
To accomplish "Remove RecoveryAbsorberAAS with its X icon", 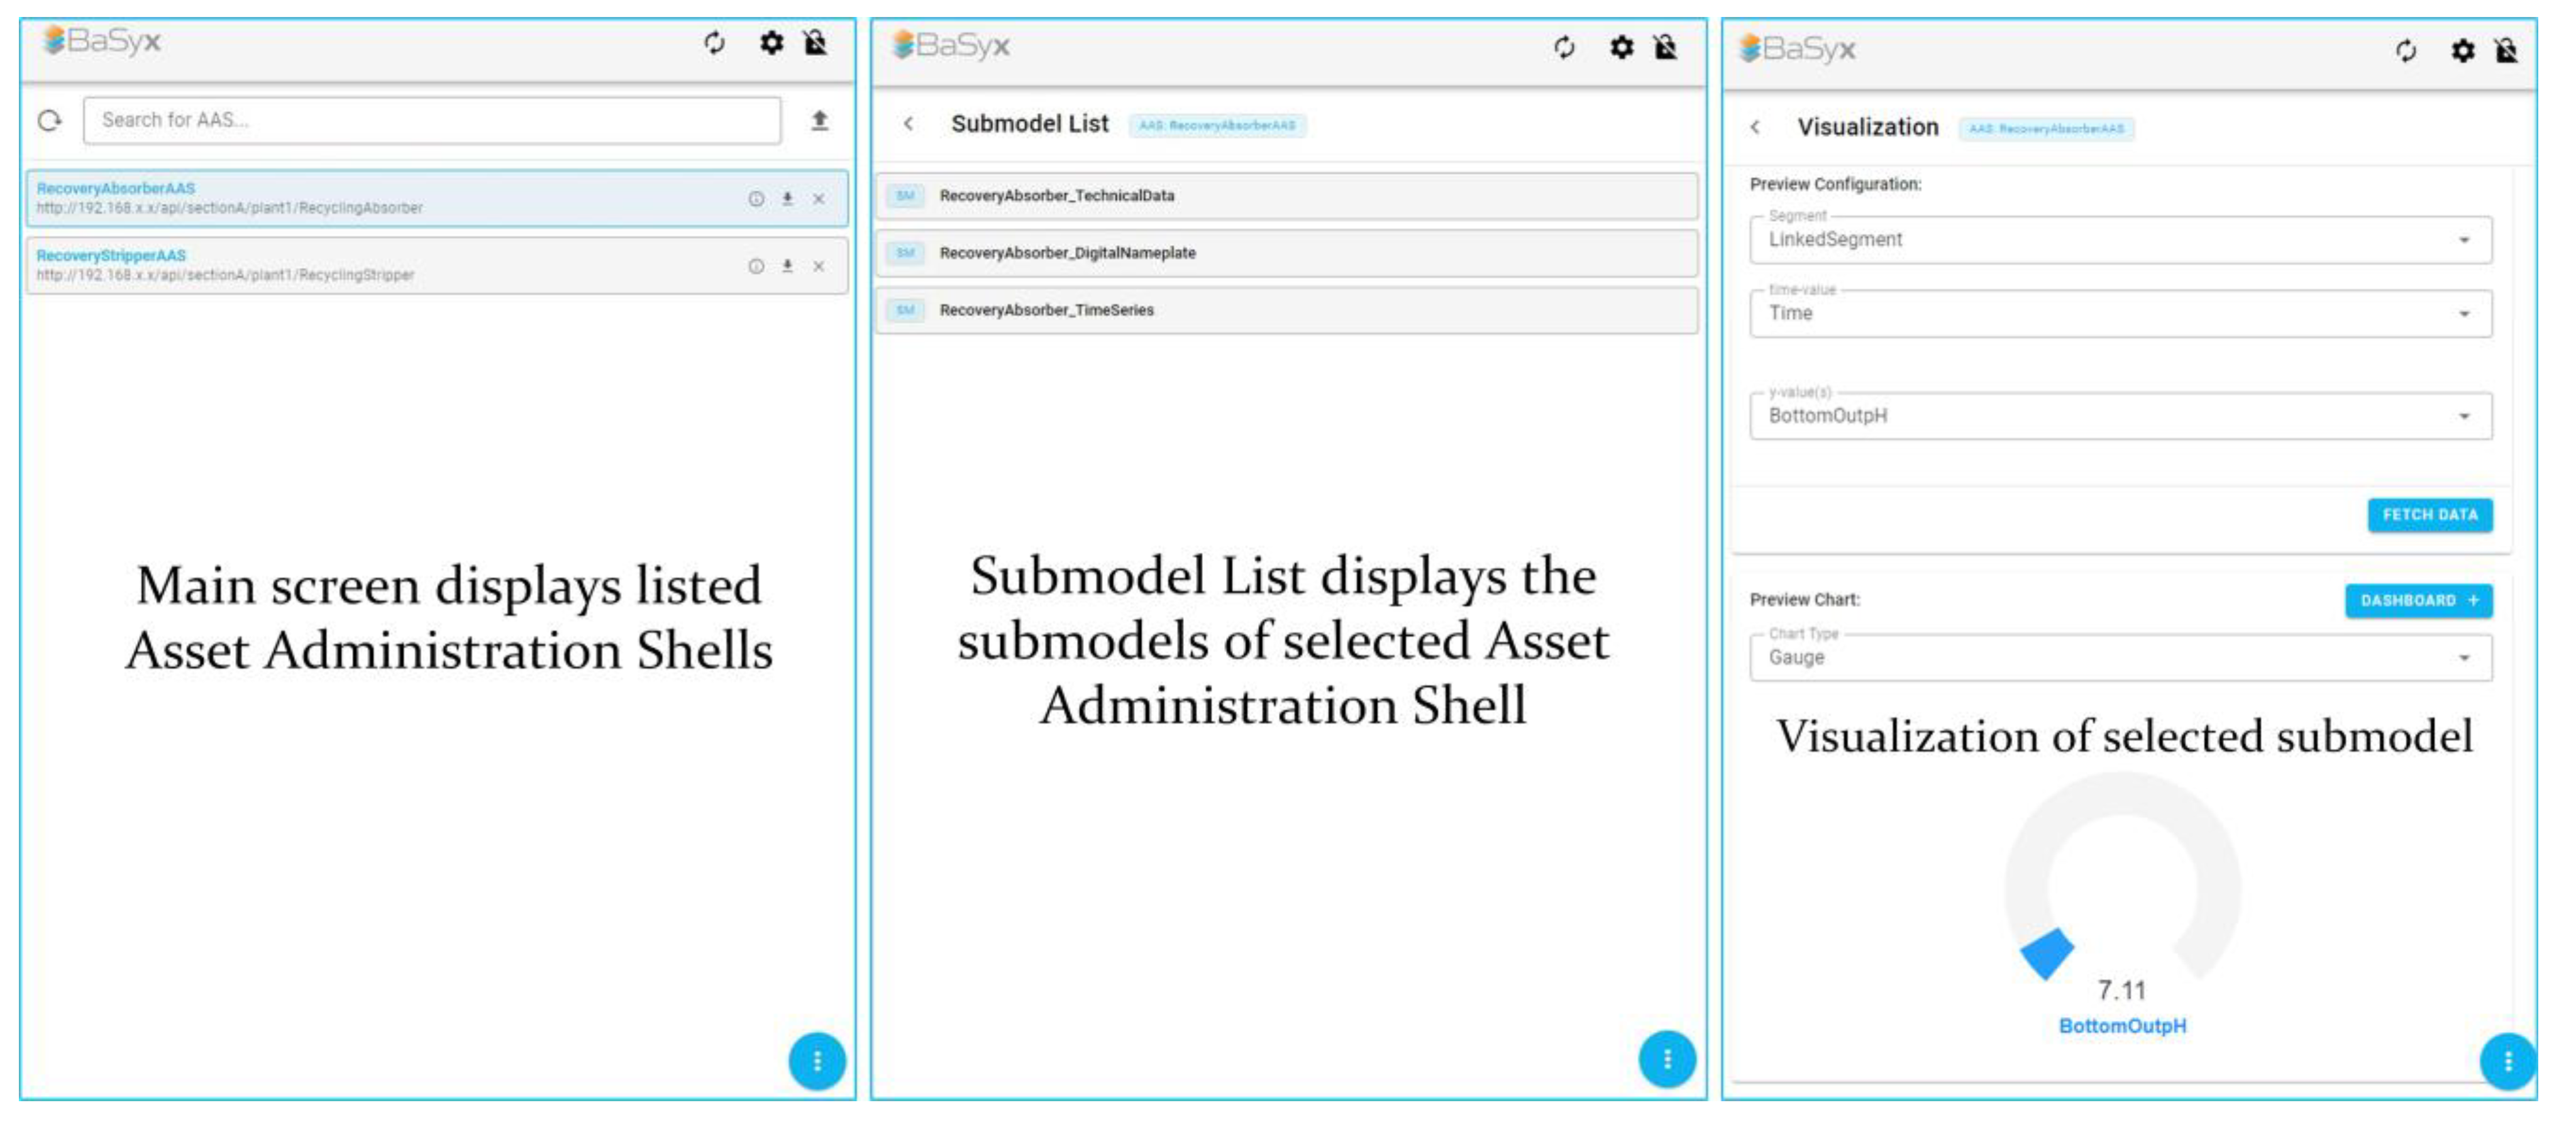I will pyautogui.click(x=819, y=199).
